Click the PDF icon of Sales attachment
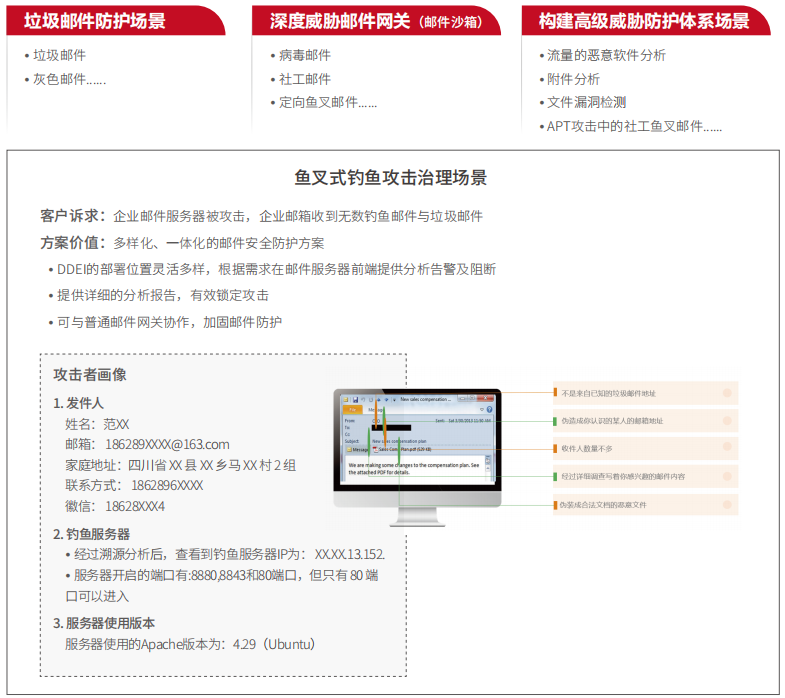785x698 pixels. (375, 449)
